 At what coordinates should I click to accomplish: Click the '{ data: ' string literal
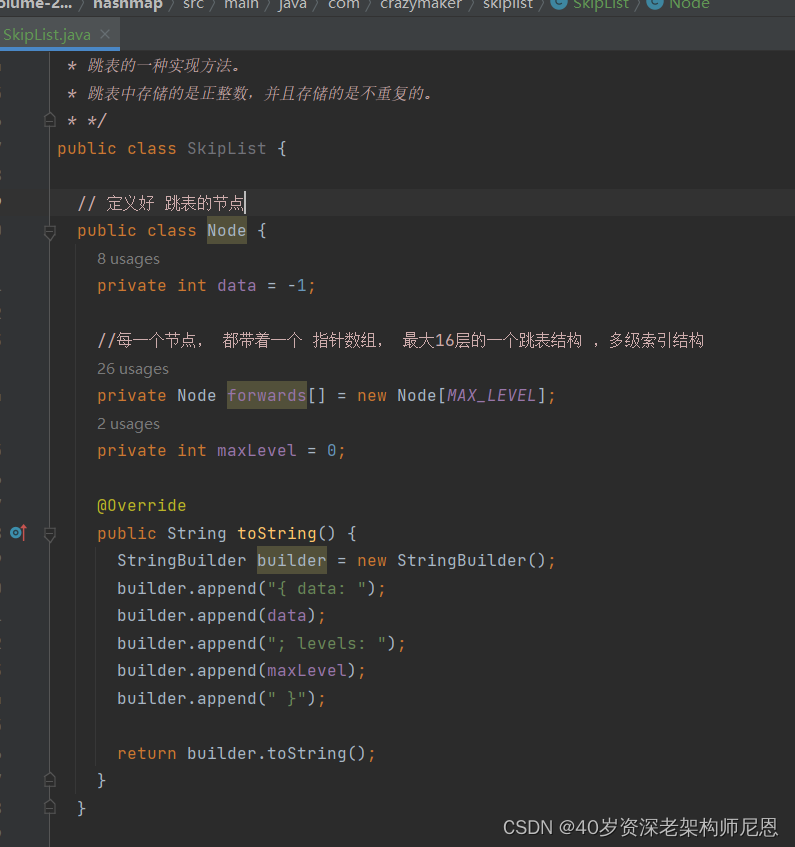[318, 588]
